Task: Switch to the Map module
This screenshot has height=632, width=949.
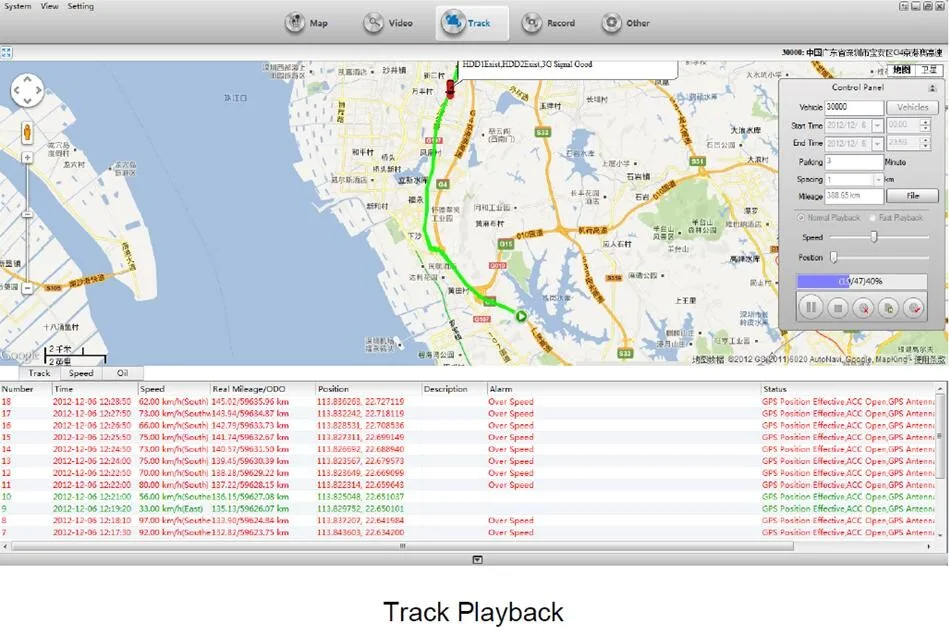Action: pos(307,23)
